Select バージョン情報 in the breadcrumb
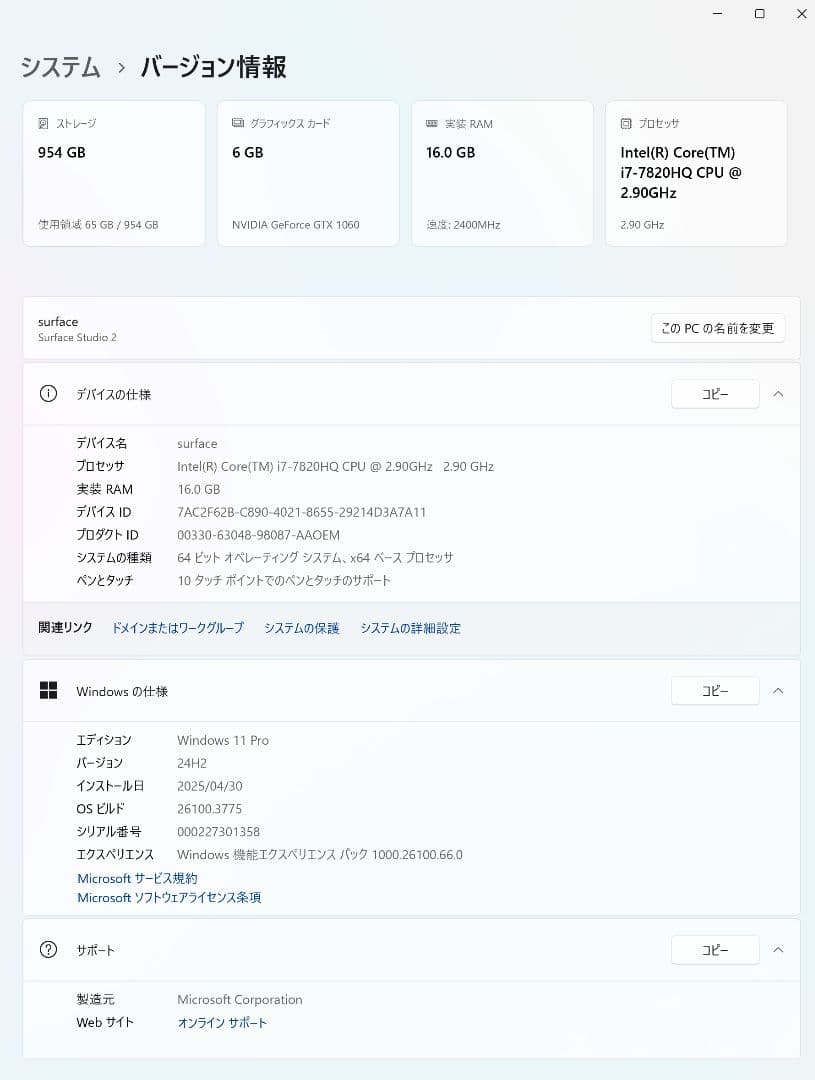This screenshot has width=815, height=1080. coord(212,68)
